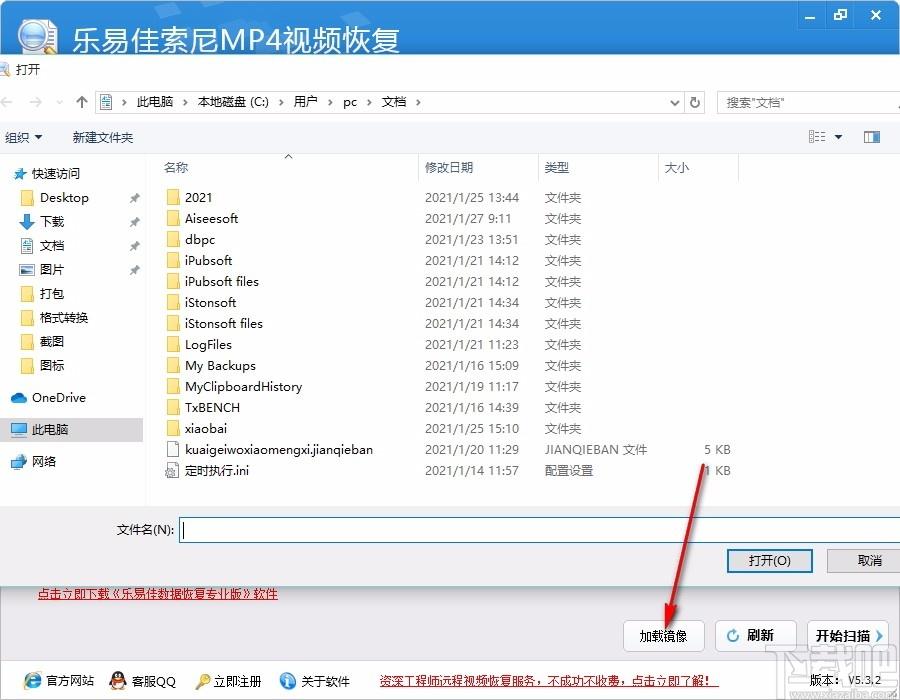Open 格式转换 folder in sidebar

click(x=54, y=318)
